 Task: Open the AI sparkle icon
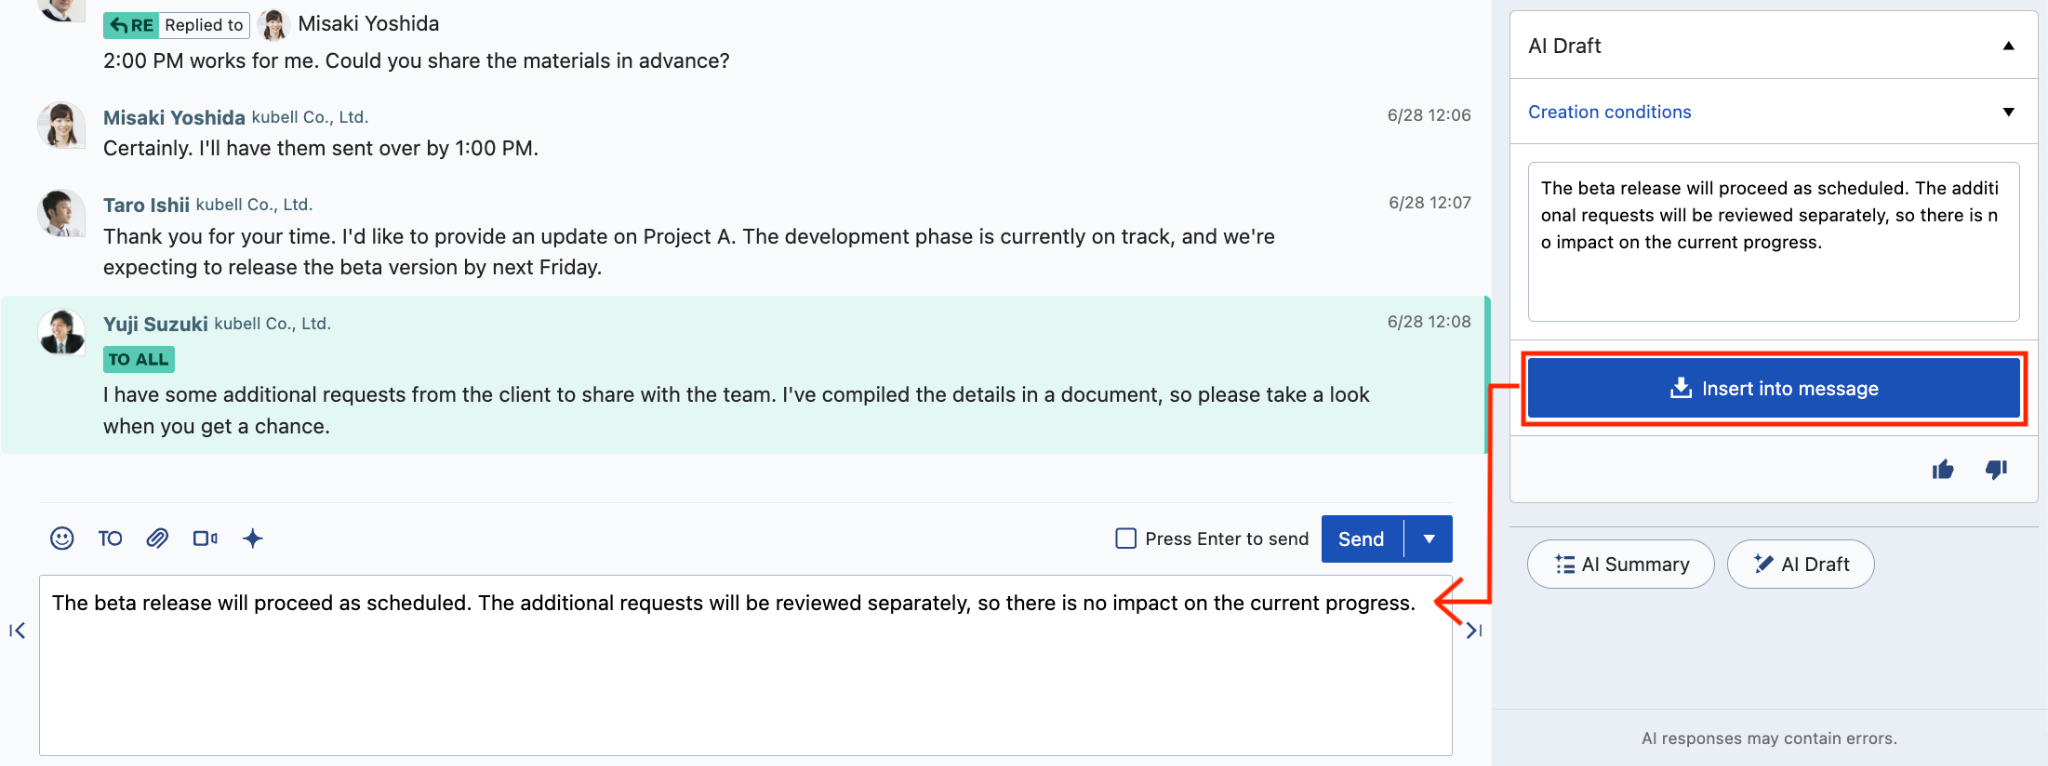pos(253,539)
